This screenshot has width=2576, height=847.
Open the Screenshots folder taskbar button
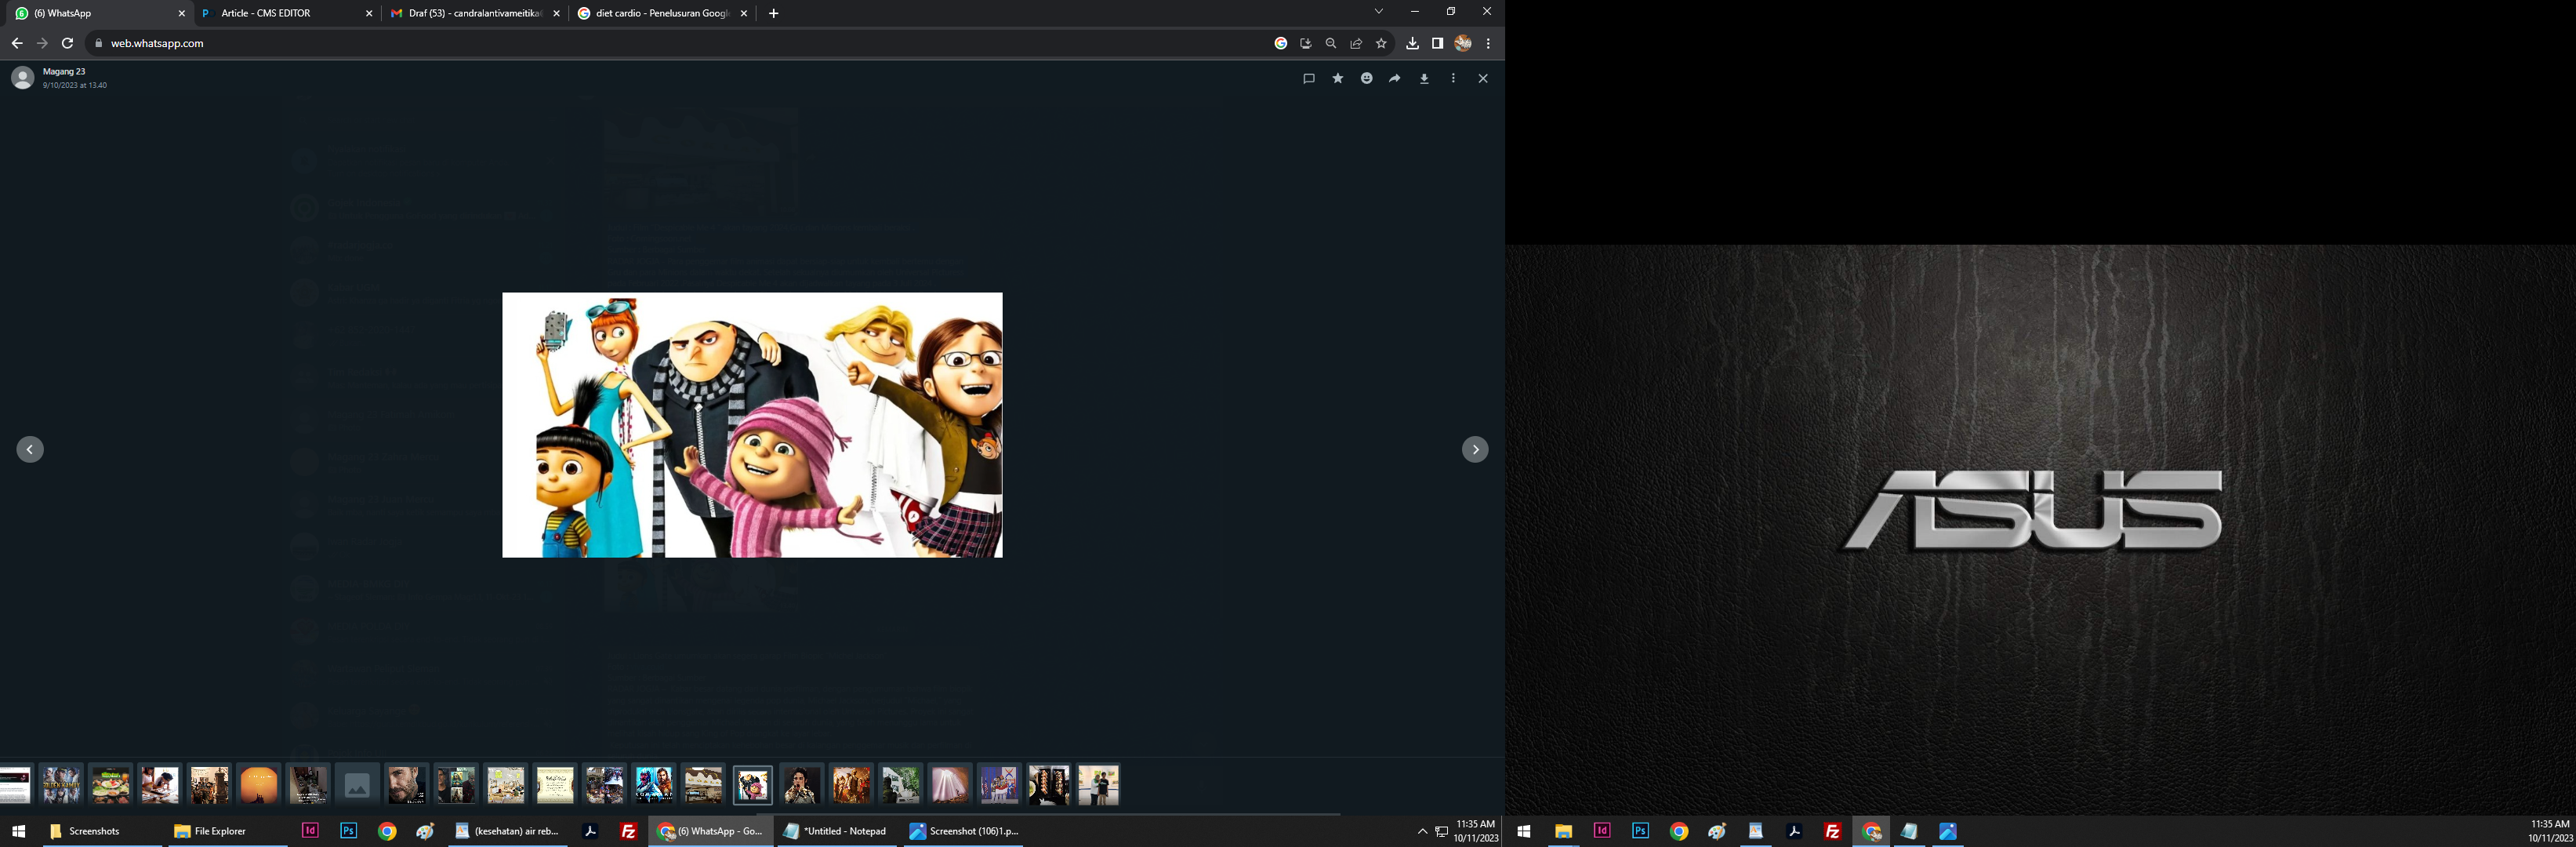tap(102, 831)
